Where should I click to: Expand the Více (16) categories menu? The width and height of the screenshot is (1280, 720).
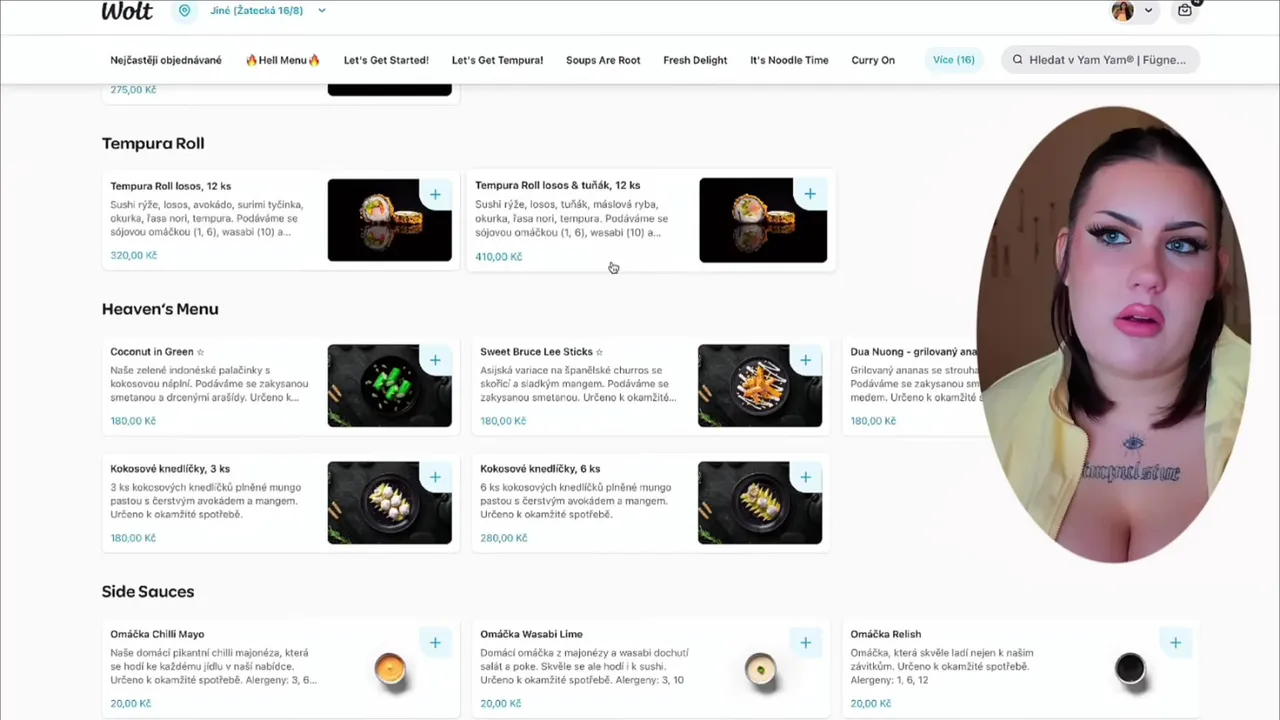953,60
